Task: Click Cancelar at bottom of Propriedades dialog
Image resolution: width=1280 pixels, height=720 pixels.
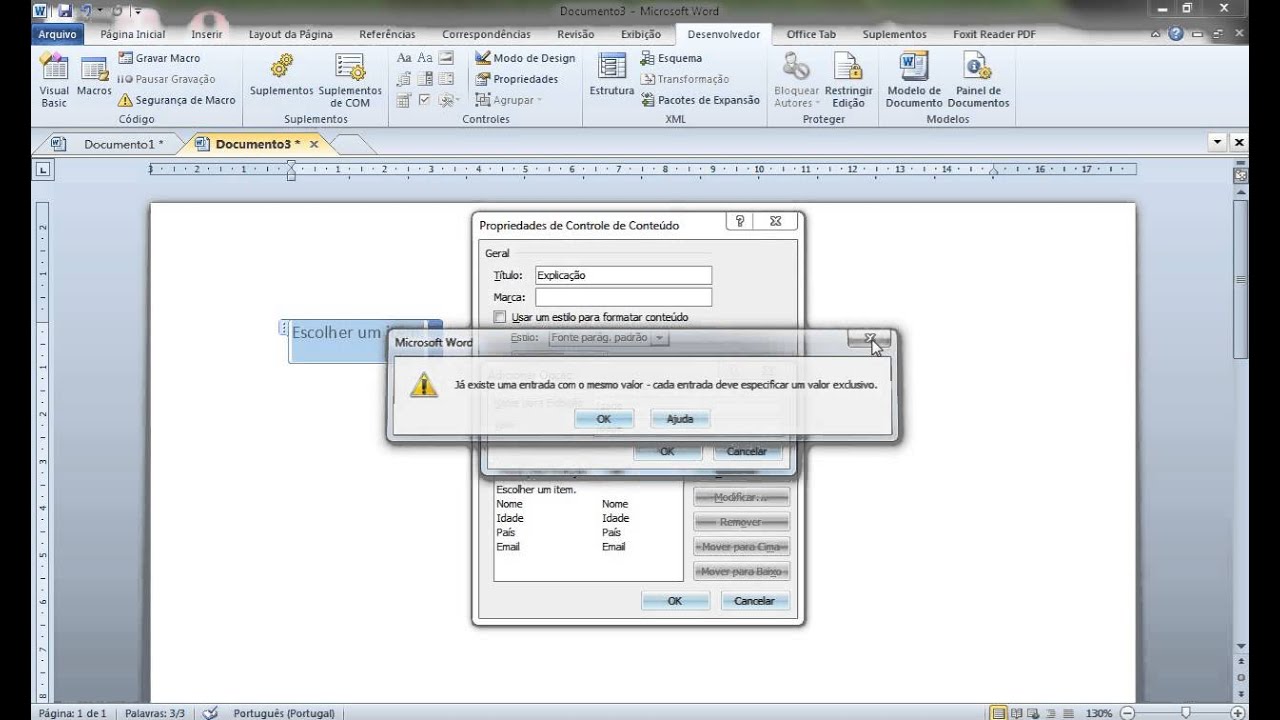Action: 754,601
